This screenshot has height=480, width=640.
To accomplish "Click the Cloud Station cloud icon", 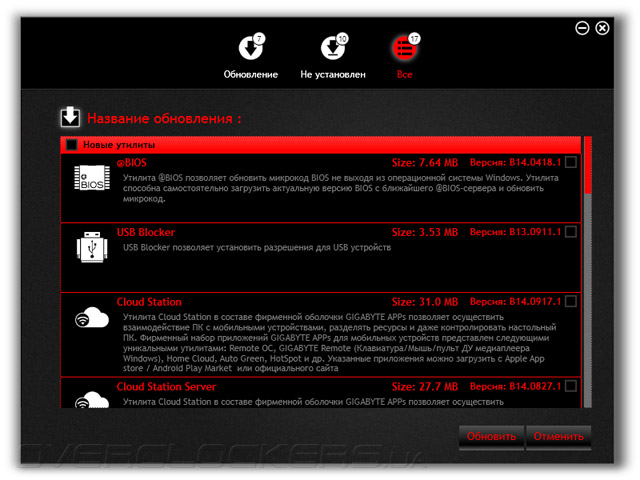I will (92, 317).
